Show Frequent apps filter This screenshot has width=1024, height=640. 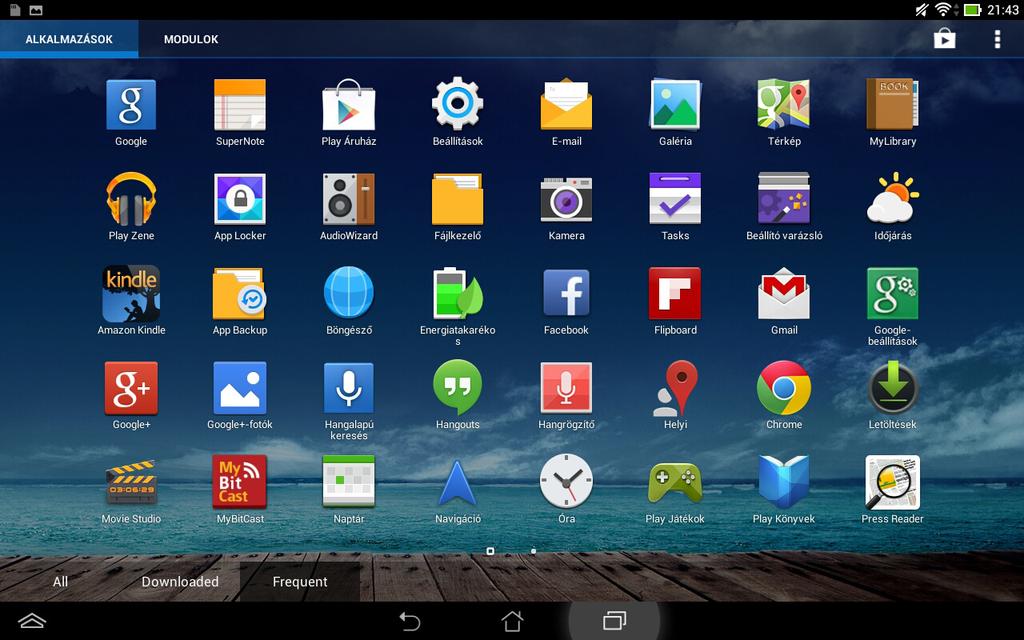[x=300, y=582]
